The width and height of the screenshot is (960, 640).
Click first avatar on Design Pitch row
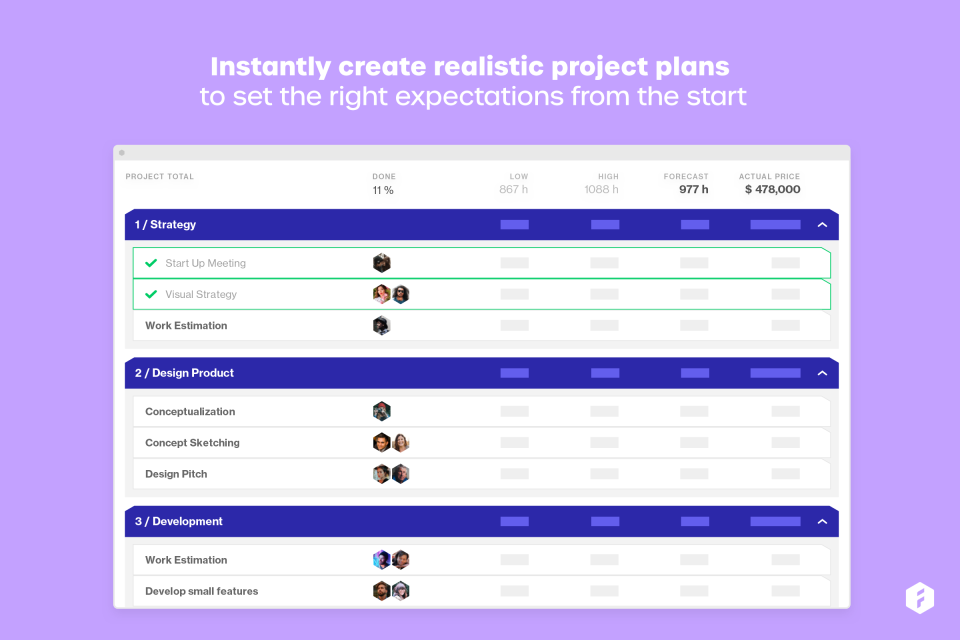point(381,473)
